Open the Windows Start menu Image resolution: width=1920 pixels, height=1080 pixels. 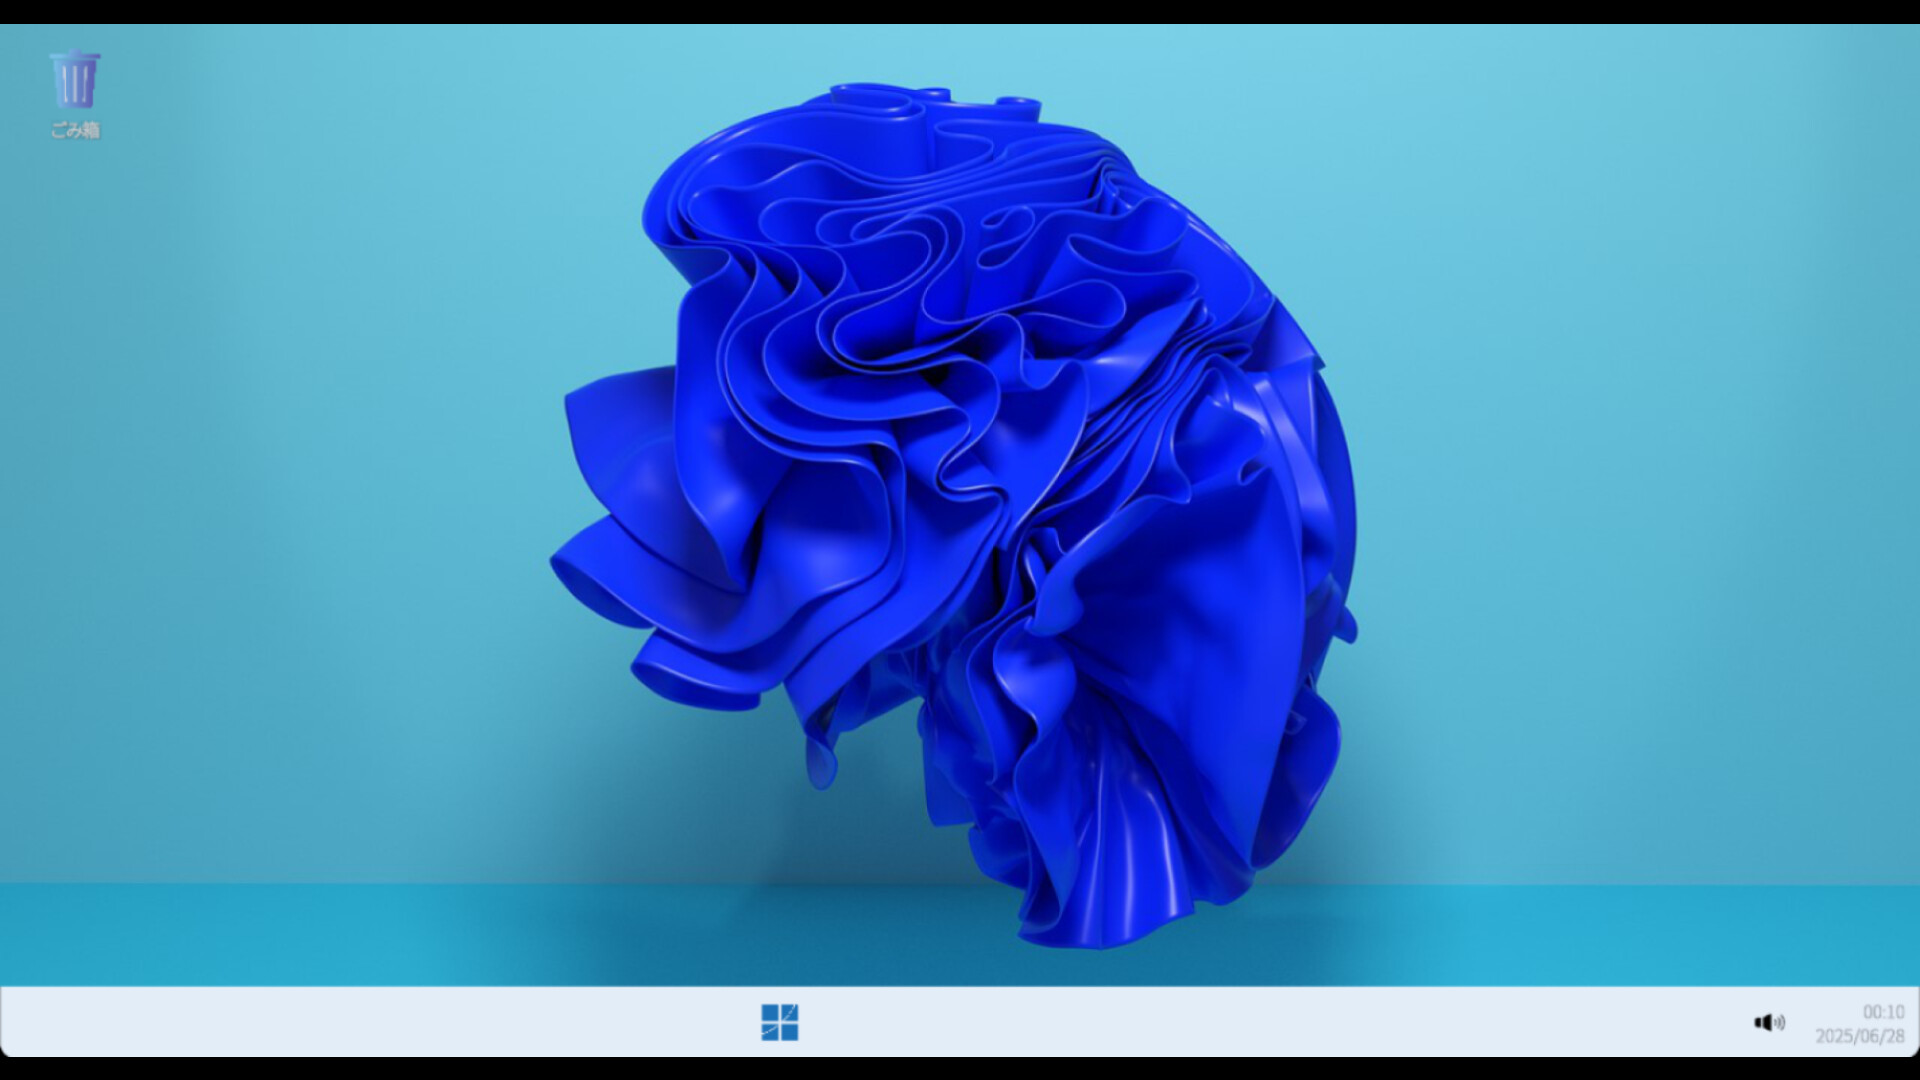coord(779,1022)
